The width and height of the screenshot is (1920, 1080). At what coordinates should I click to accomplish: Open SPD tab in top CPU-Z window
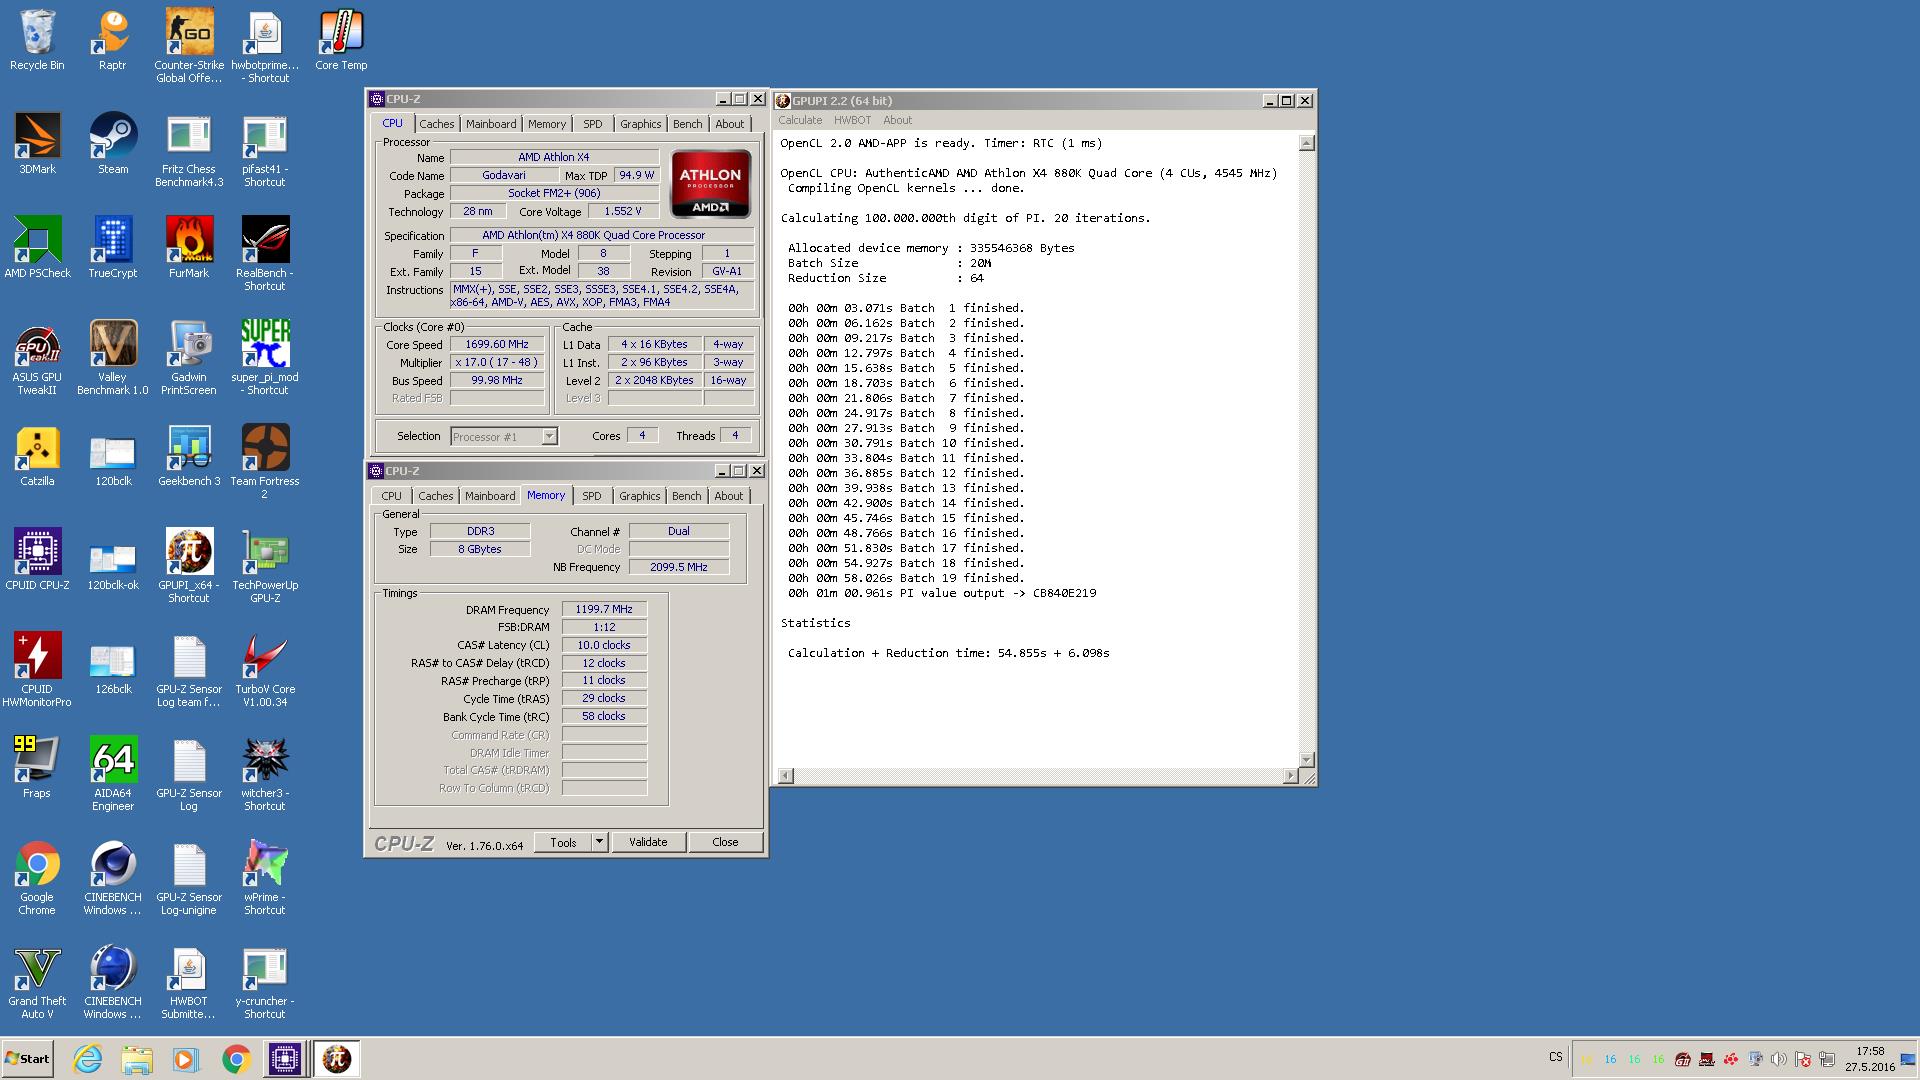593,124
